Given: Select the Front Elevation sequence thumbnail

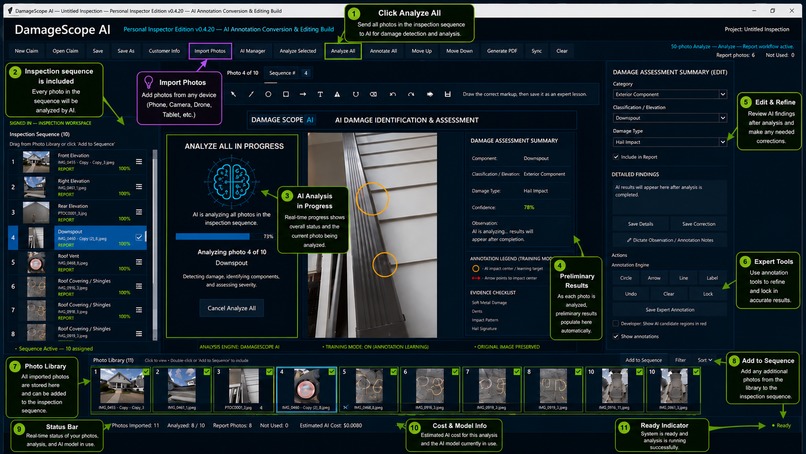Looking at the screenshot, I should pos(36,161).
